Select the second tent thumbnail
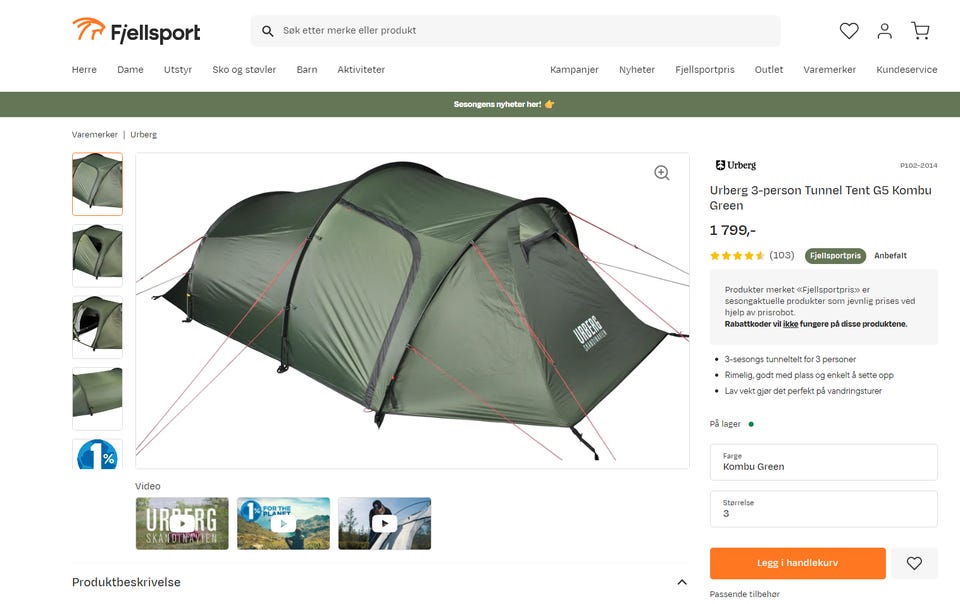This screenshot has width=960, height=604. click(x=97, y=255)
